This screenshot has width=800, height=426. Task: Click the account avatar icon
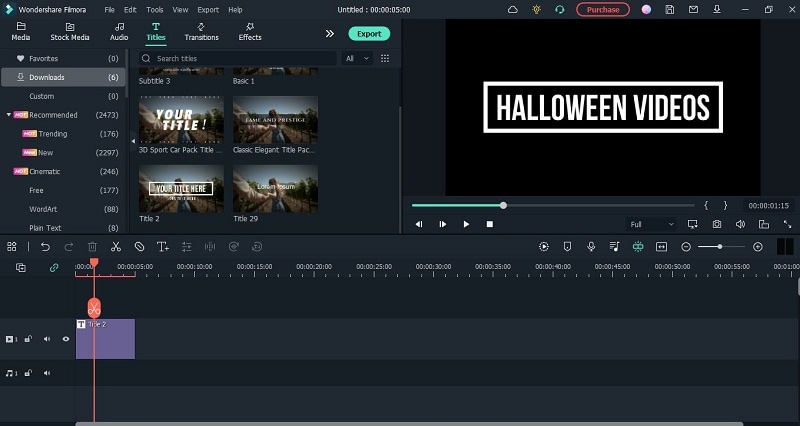click(x=646, y=10)
